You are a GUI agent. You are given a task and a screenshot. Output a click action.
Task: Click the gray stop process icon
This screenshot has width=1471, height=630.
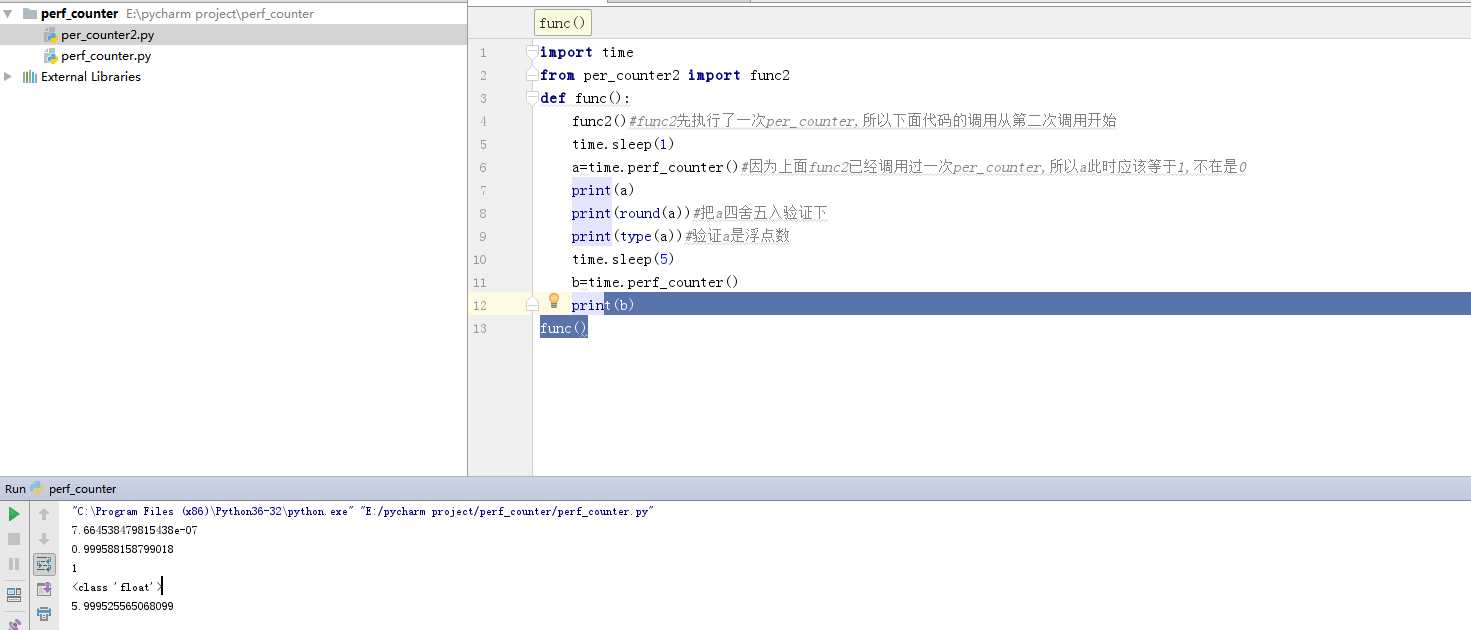14,539
